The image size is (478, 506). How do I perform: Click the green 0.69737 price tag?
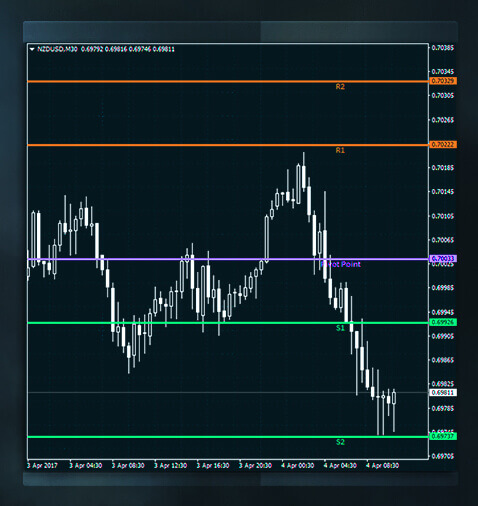pyautogui.click(x=443, y=436)
